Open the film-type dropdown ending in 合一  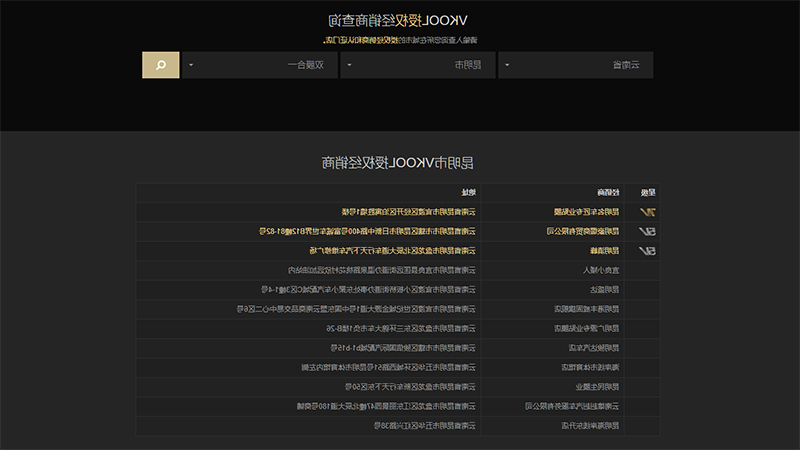(260, 65)
